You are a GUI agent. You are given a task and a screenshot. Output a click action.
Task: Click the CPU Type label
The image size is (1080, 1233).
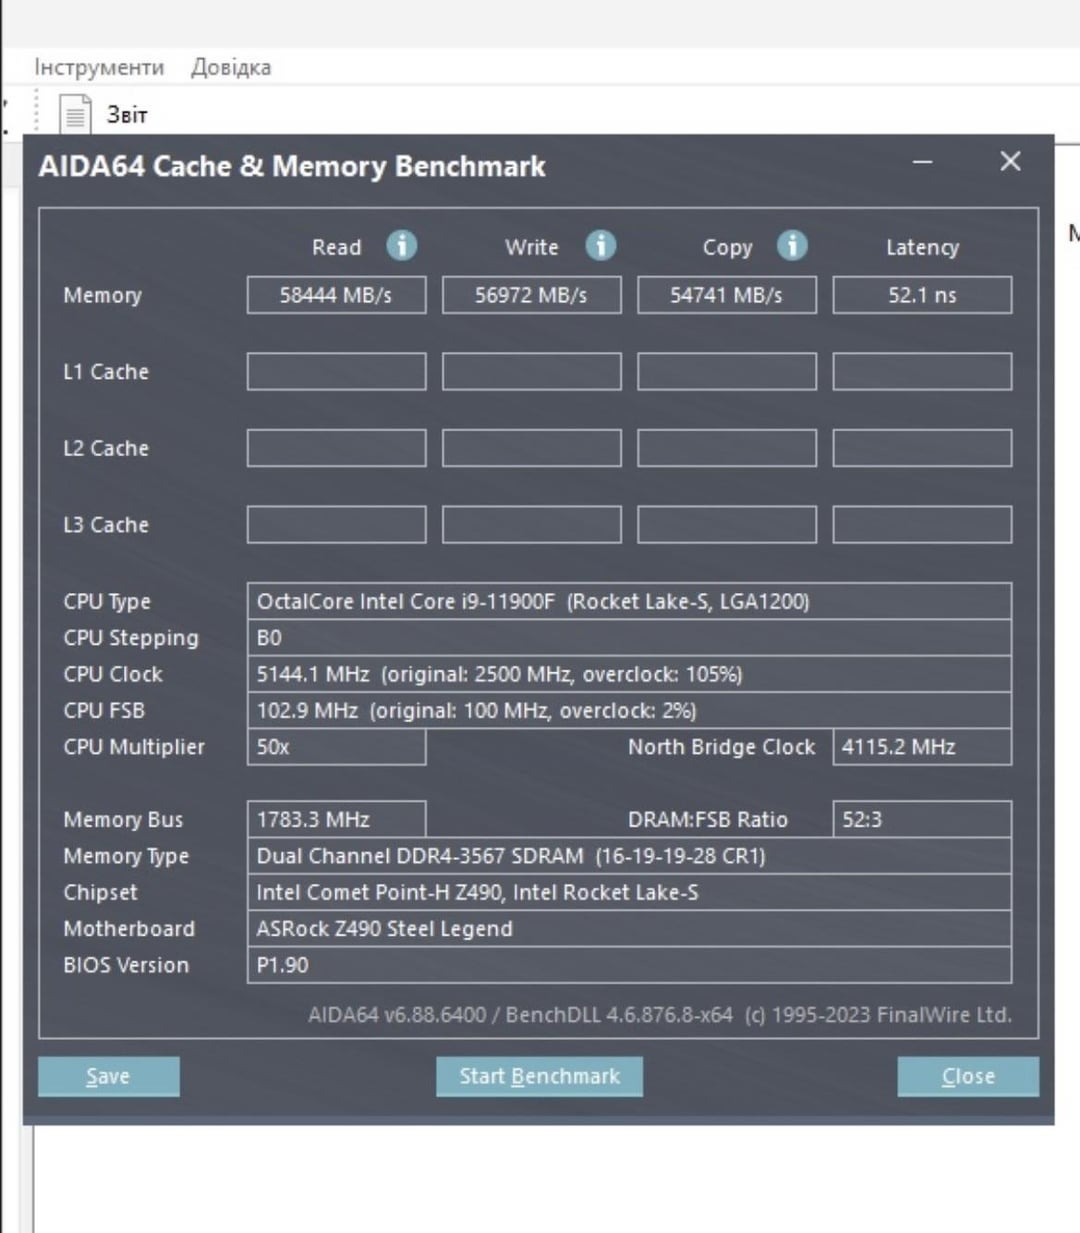(107, 602)
